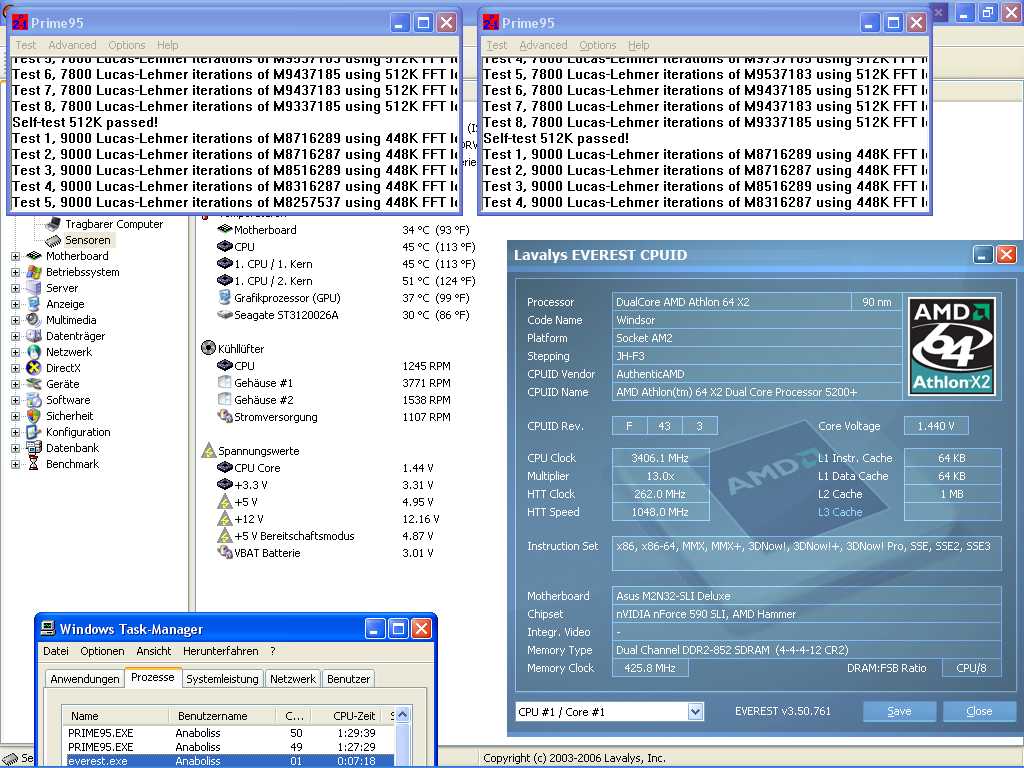Click the Sicherheit shield icon
The width and height of the screenshot is (1024, 768).
(34, 416)
